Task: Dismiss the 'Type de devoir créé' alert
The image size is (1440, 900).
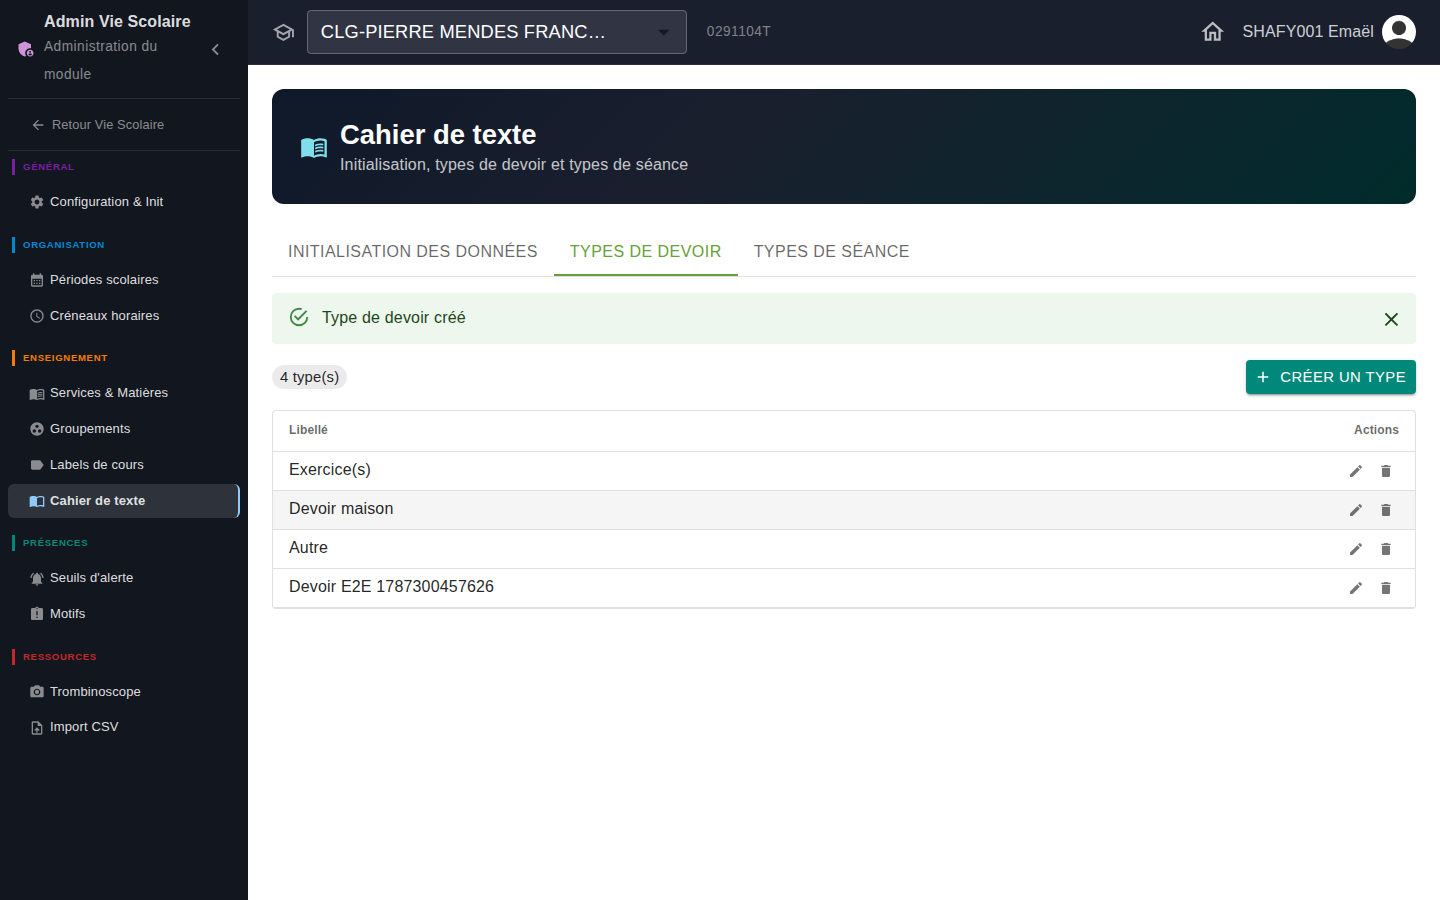Action: [x=1391, y=319]
